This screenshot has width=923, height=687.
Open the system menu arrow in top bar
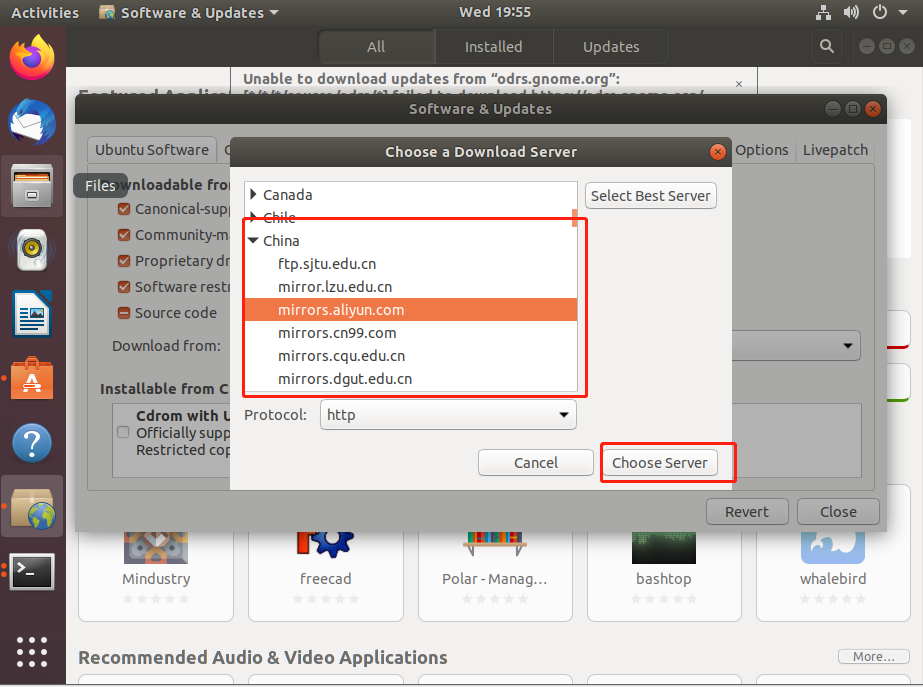point(902,12)
